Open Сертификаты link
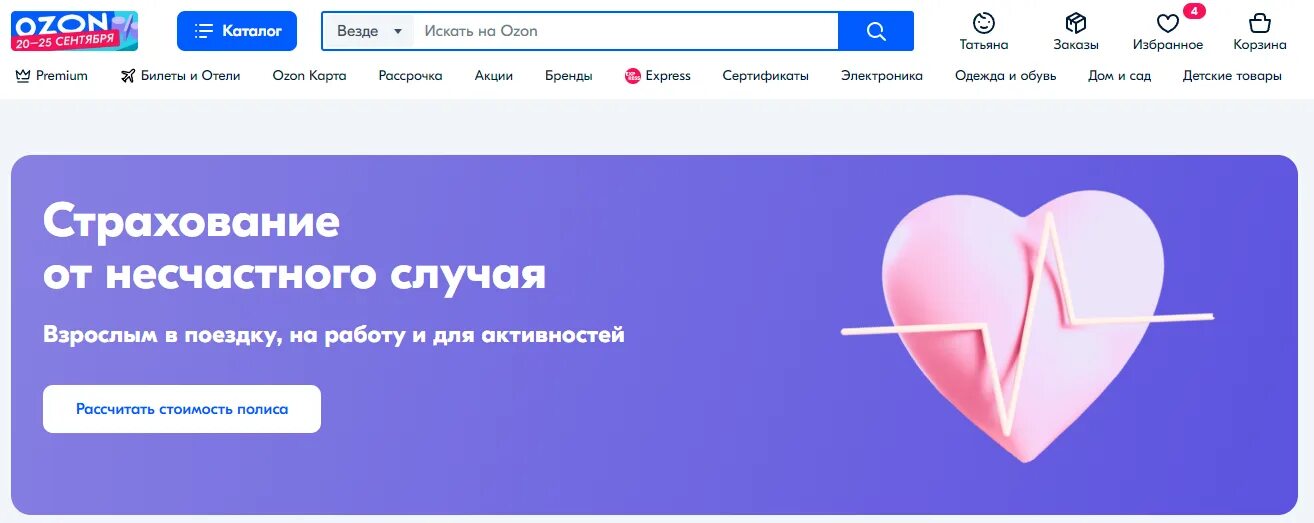The width and height of the screenshot is (1314, 523). (x=766, y=76)
